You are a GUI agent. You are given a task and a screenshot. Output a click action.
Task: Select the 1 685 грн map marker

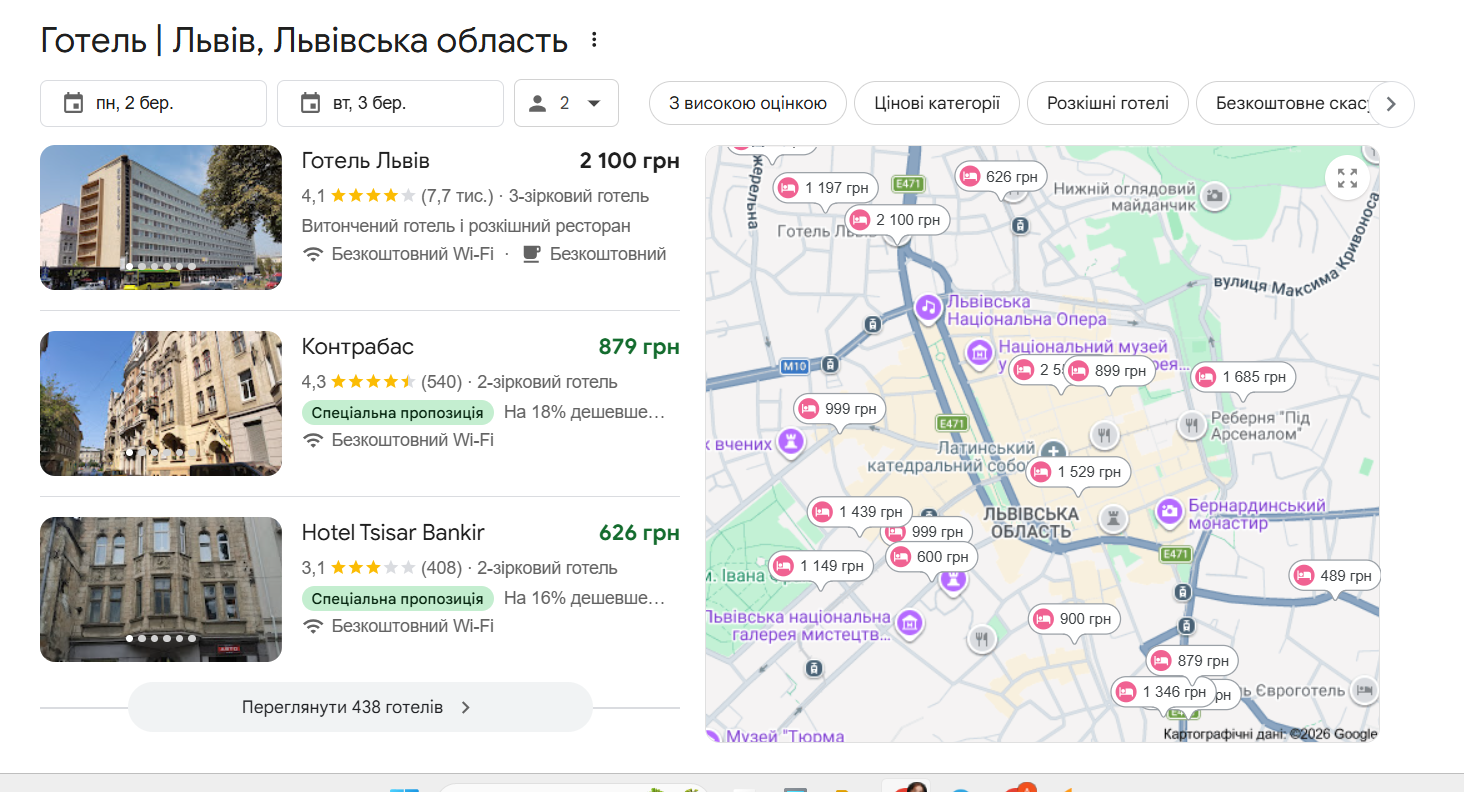[x=1244, y=377]
